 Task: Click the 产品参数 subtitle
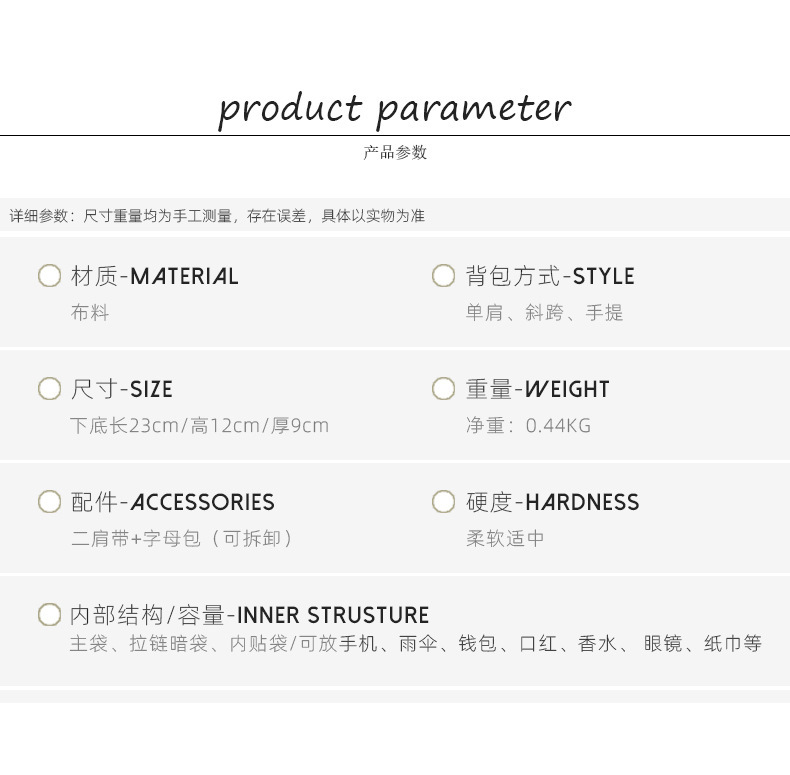[394, 152]
